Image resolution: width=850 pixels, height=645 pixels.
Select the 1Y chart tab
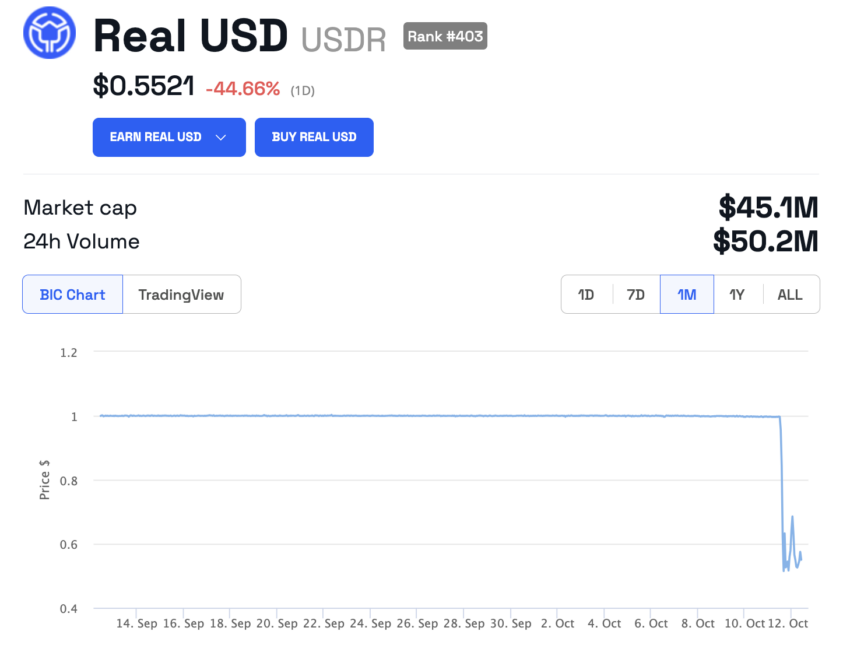[738, 294]
